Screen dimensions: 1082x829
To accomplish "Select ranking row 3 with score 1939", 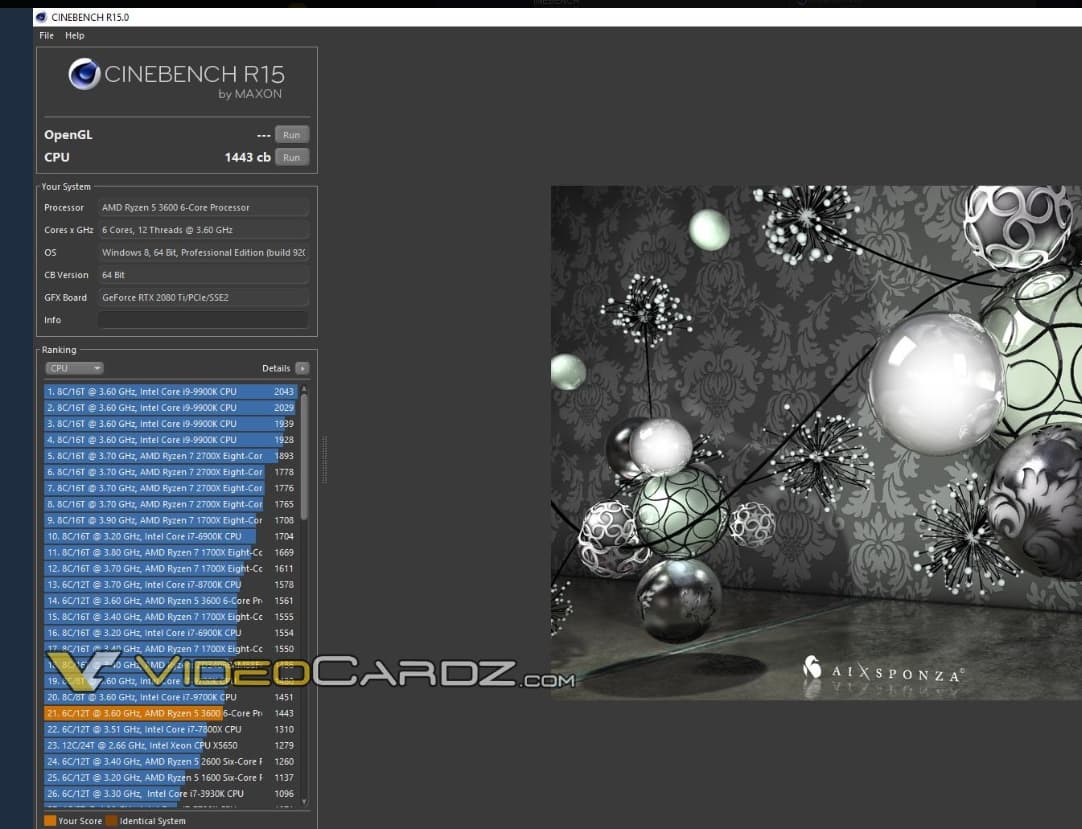I will click(171, 424).
